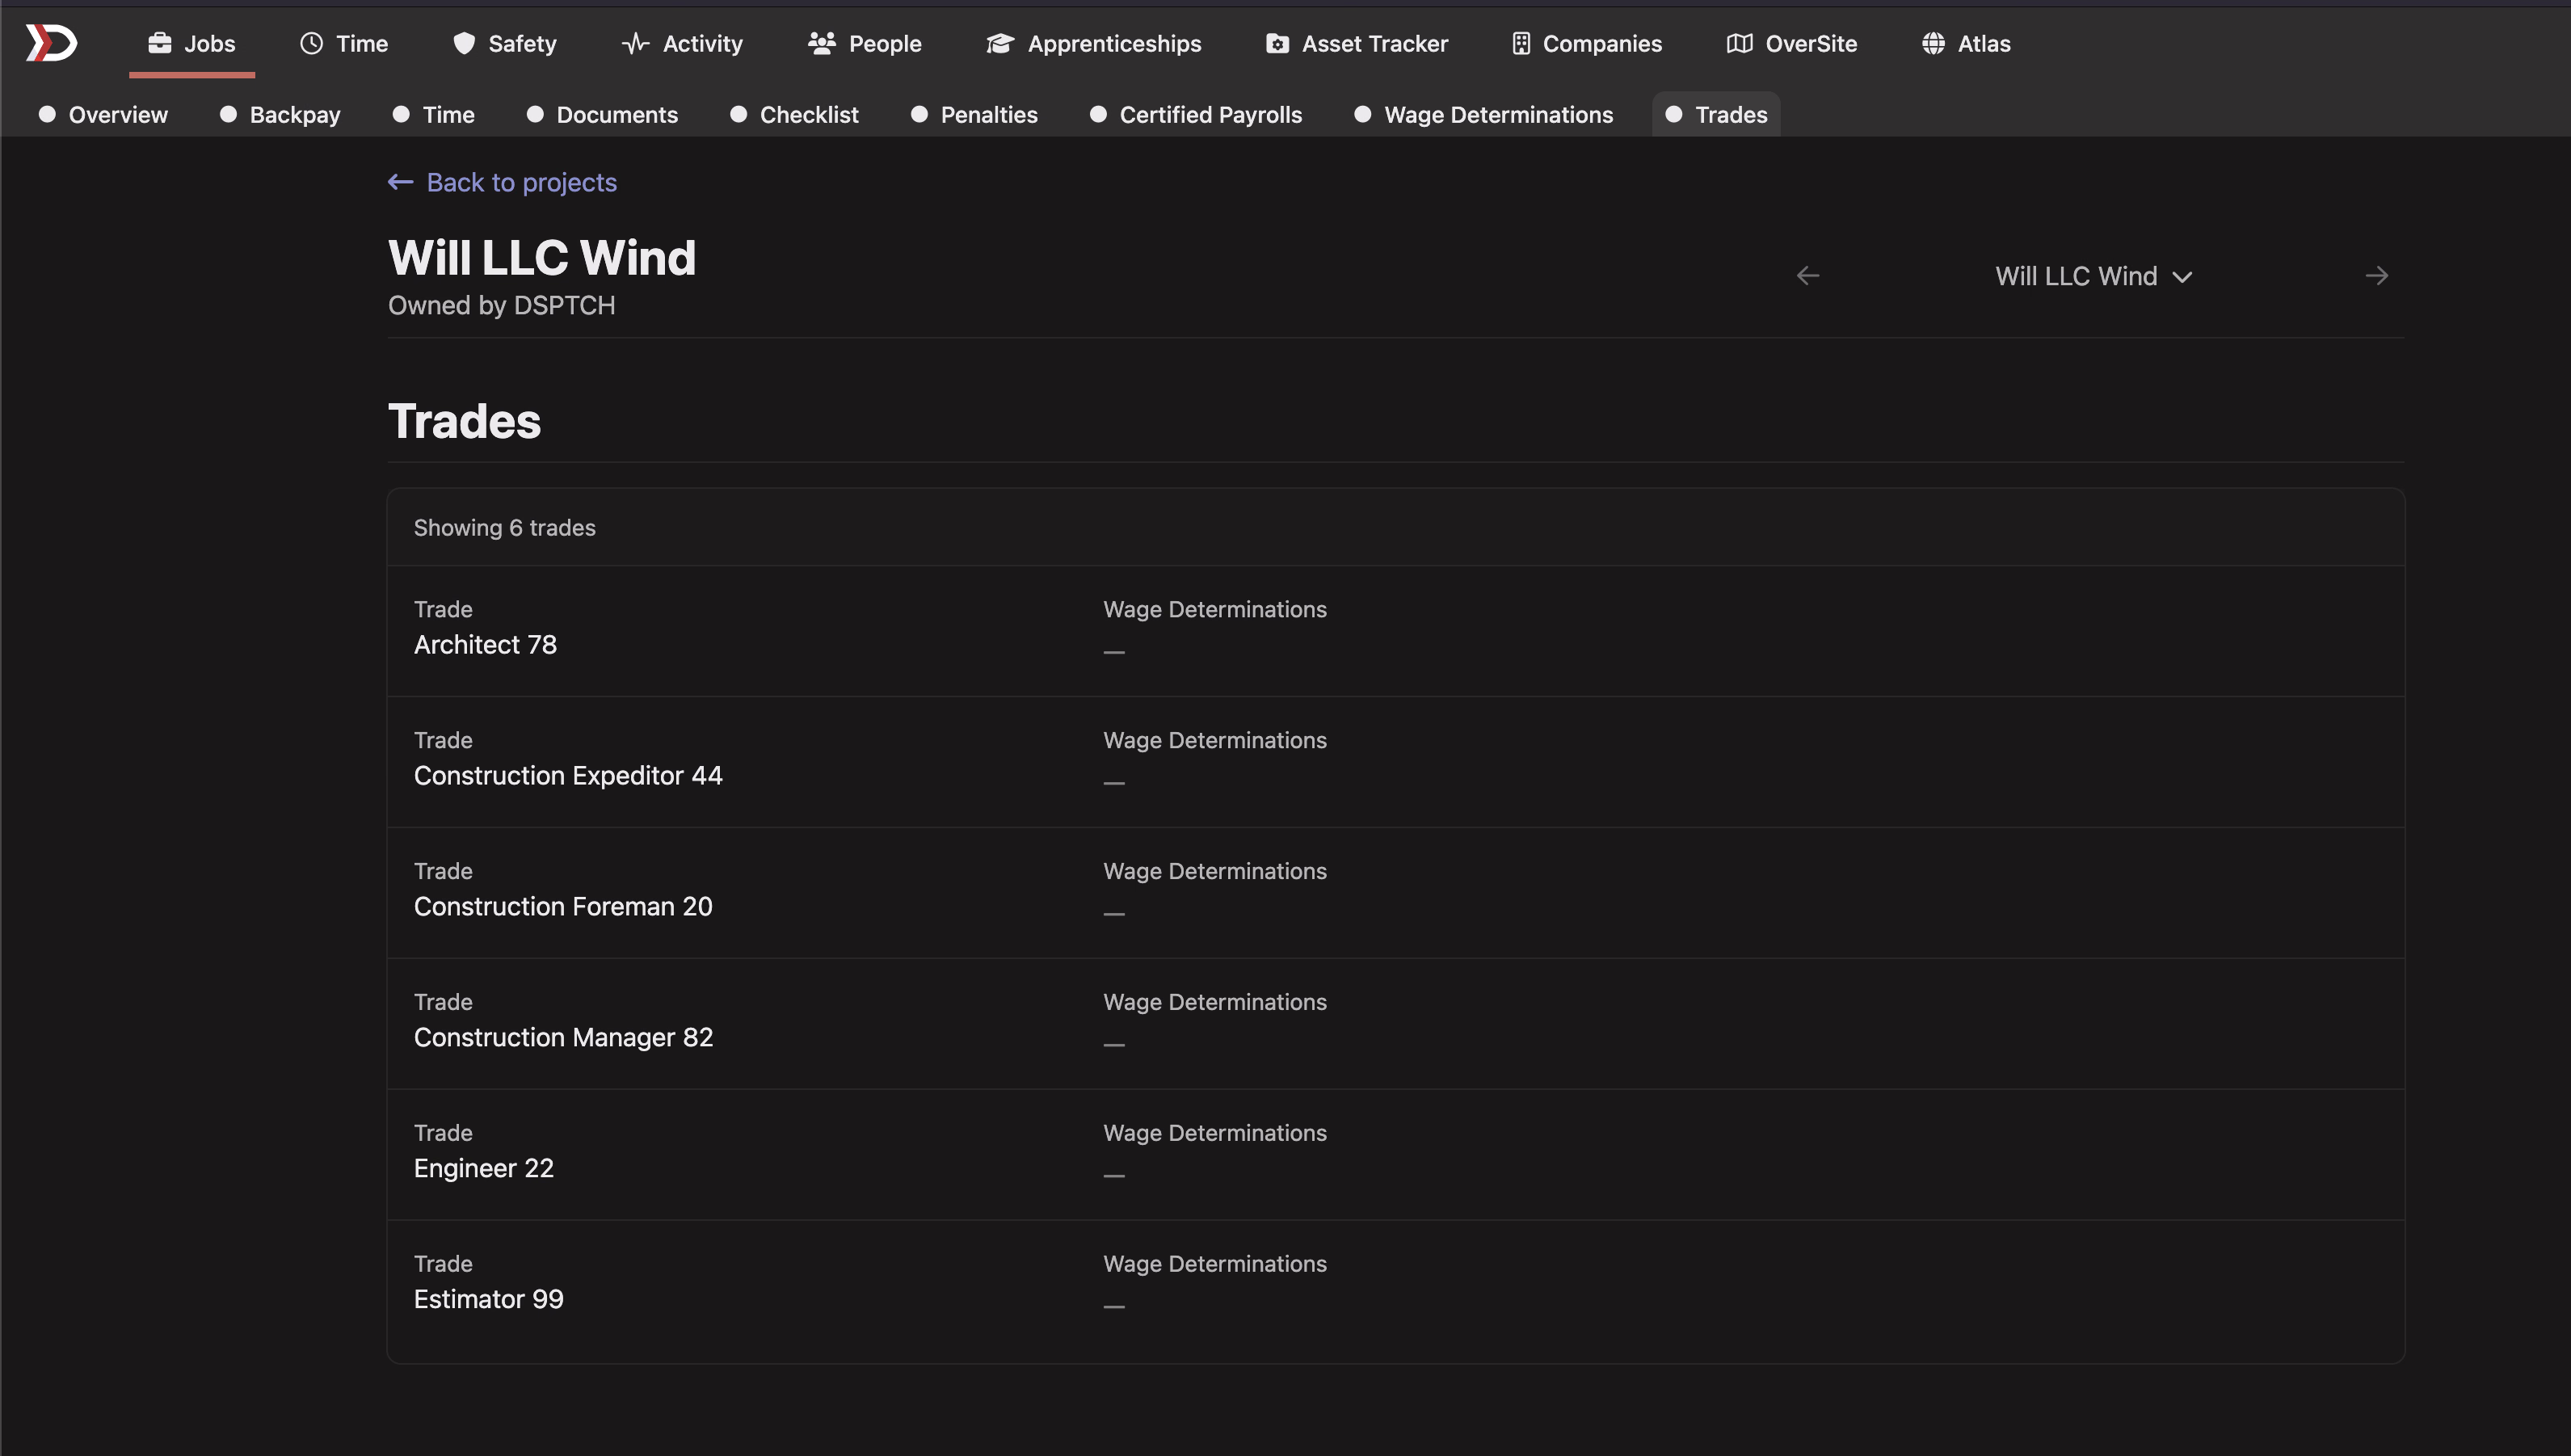
Task: Click the dot icon beside Certified Payrolls
Action: click(1098, 114)
